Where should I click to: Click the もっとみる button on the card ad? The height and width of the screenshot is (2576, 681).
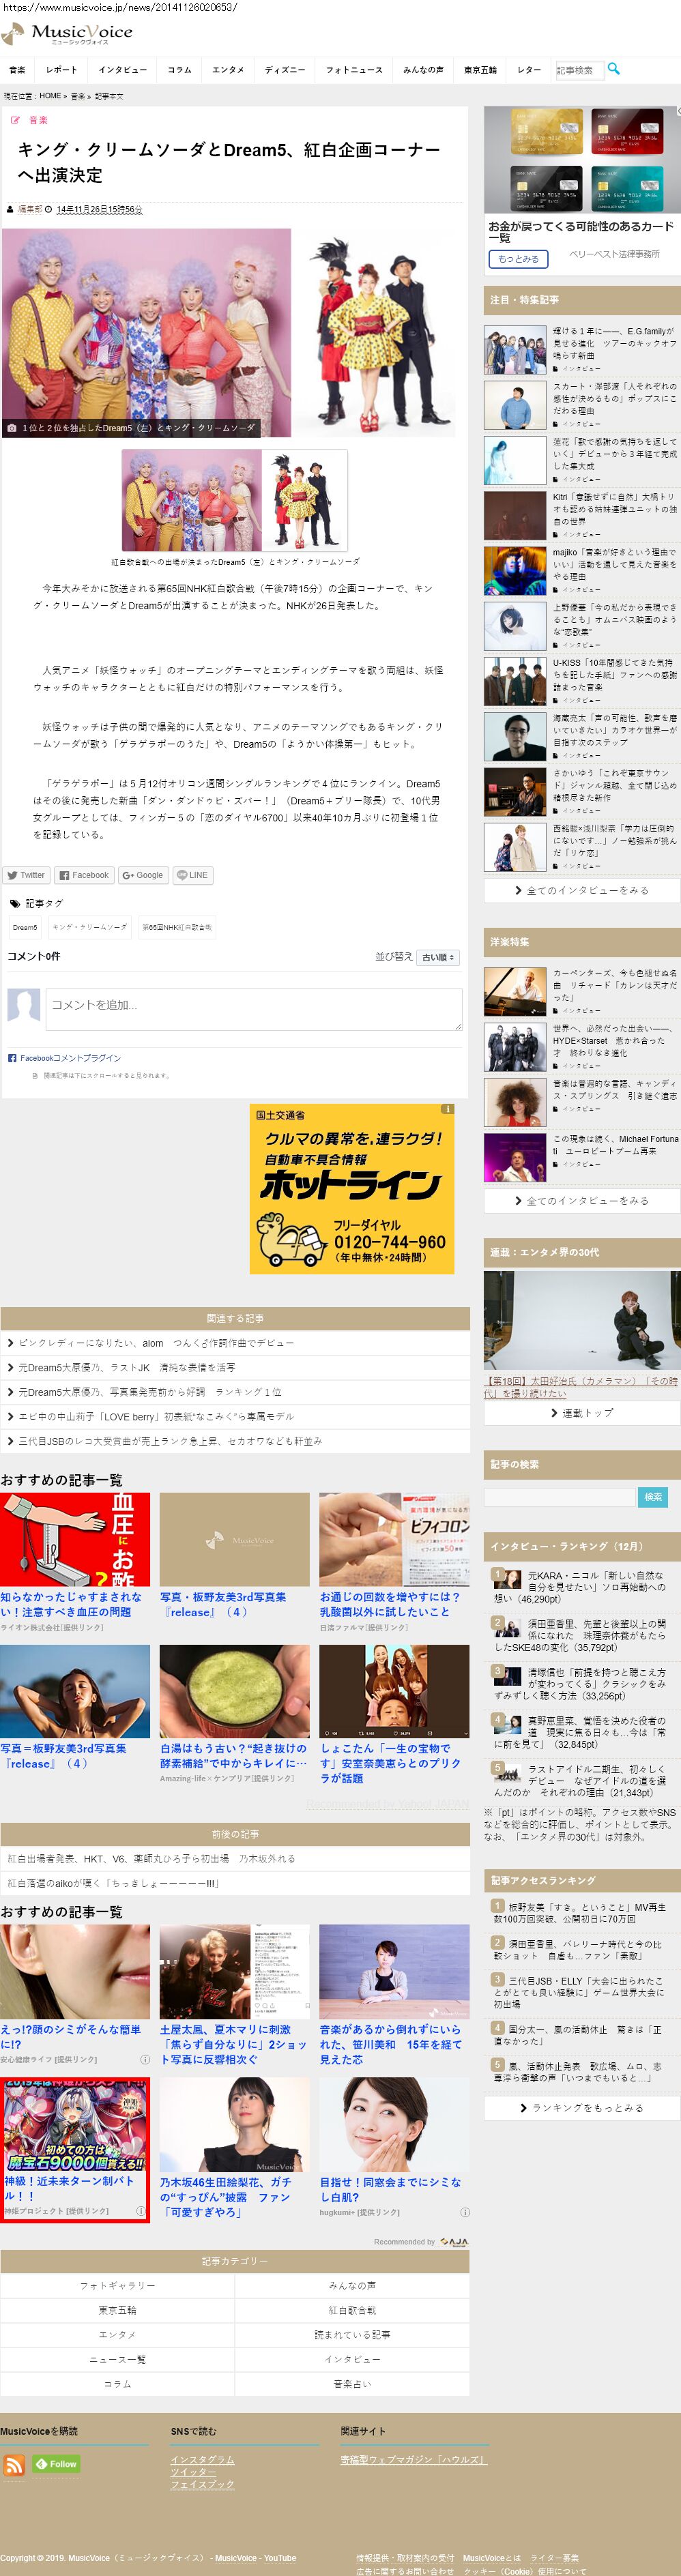(518, 259)
